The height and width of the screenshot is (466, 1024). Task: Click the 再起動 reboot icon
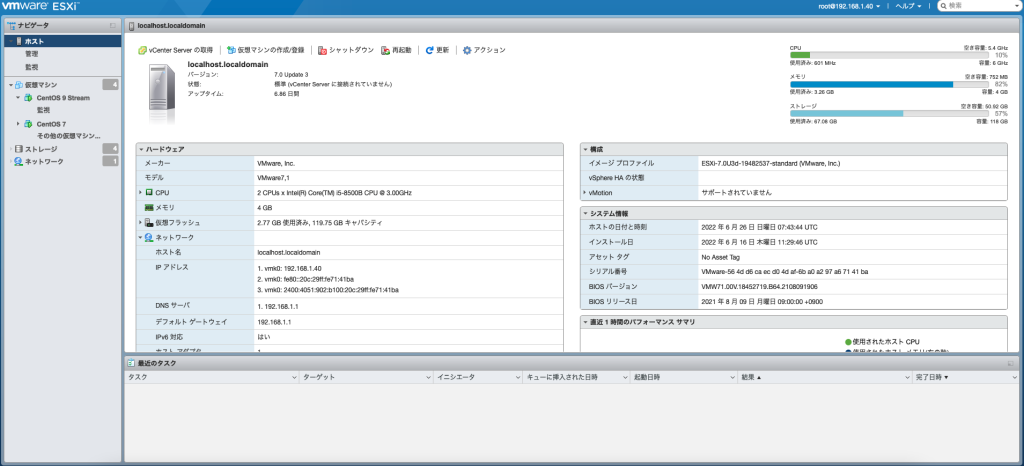[x=385, y=49]
